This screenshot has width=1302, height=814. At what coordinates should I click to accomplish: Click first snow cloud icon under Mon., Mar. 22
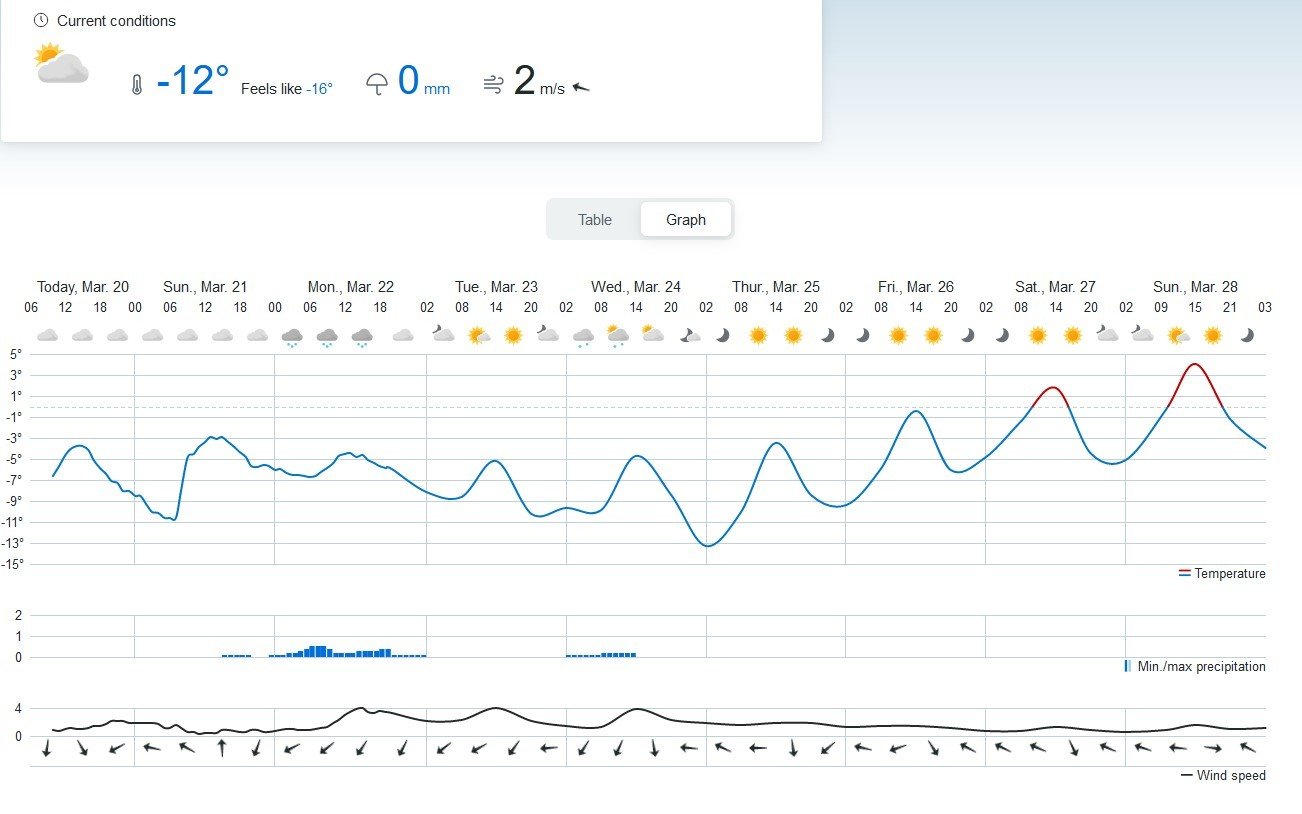point(292,337)
